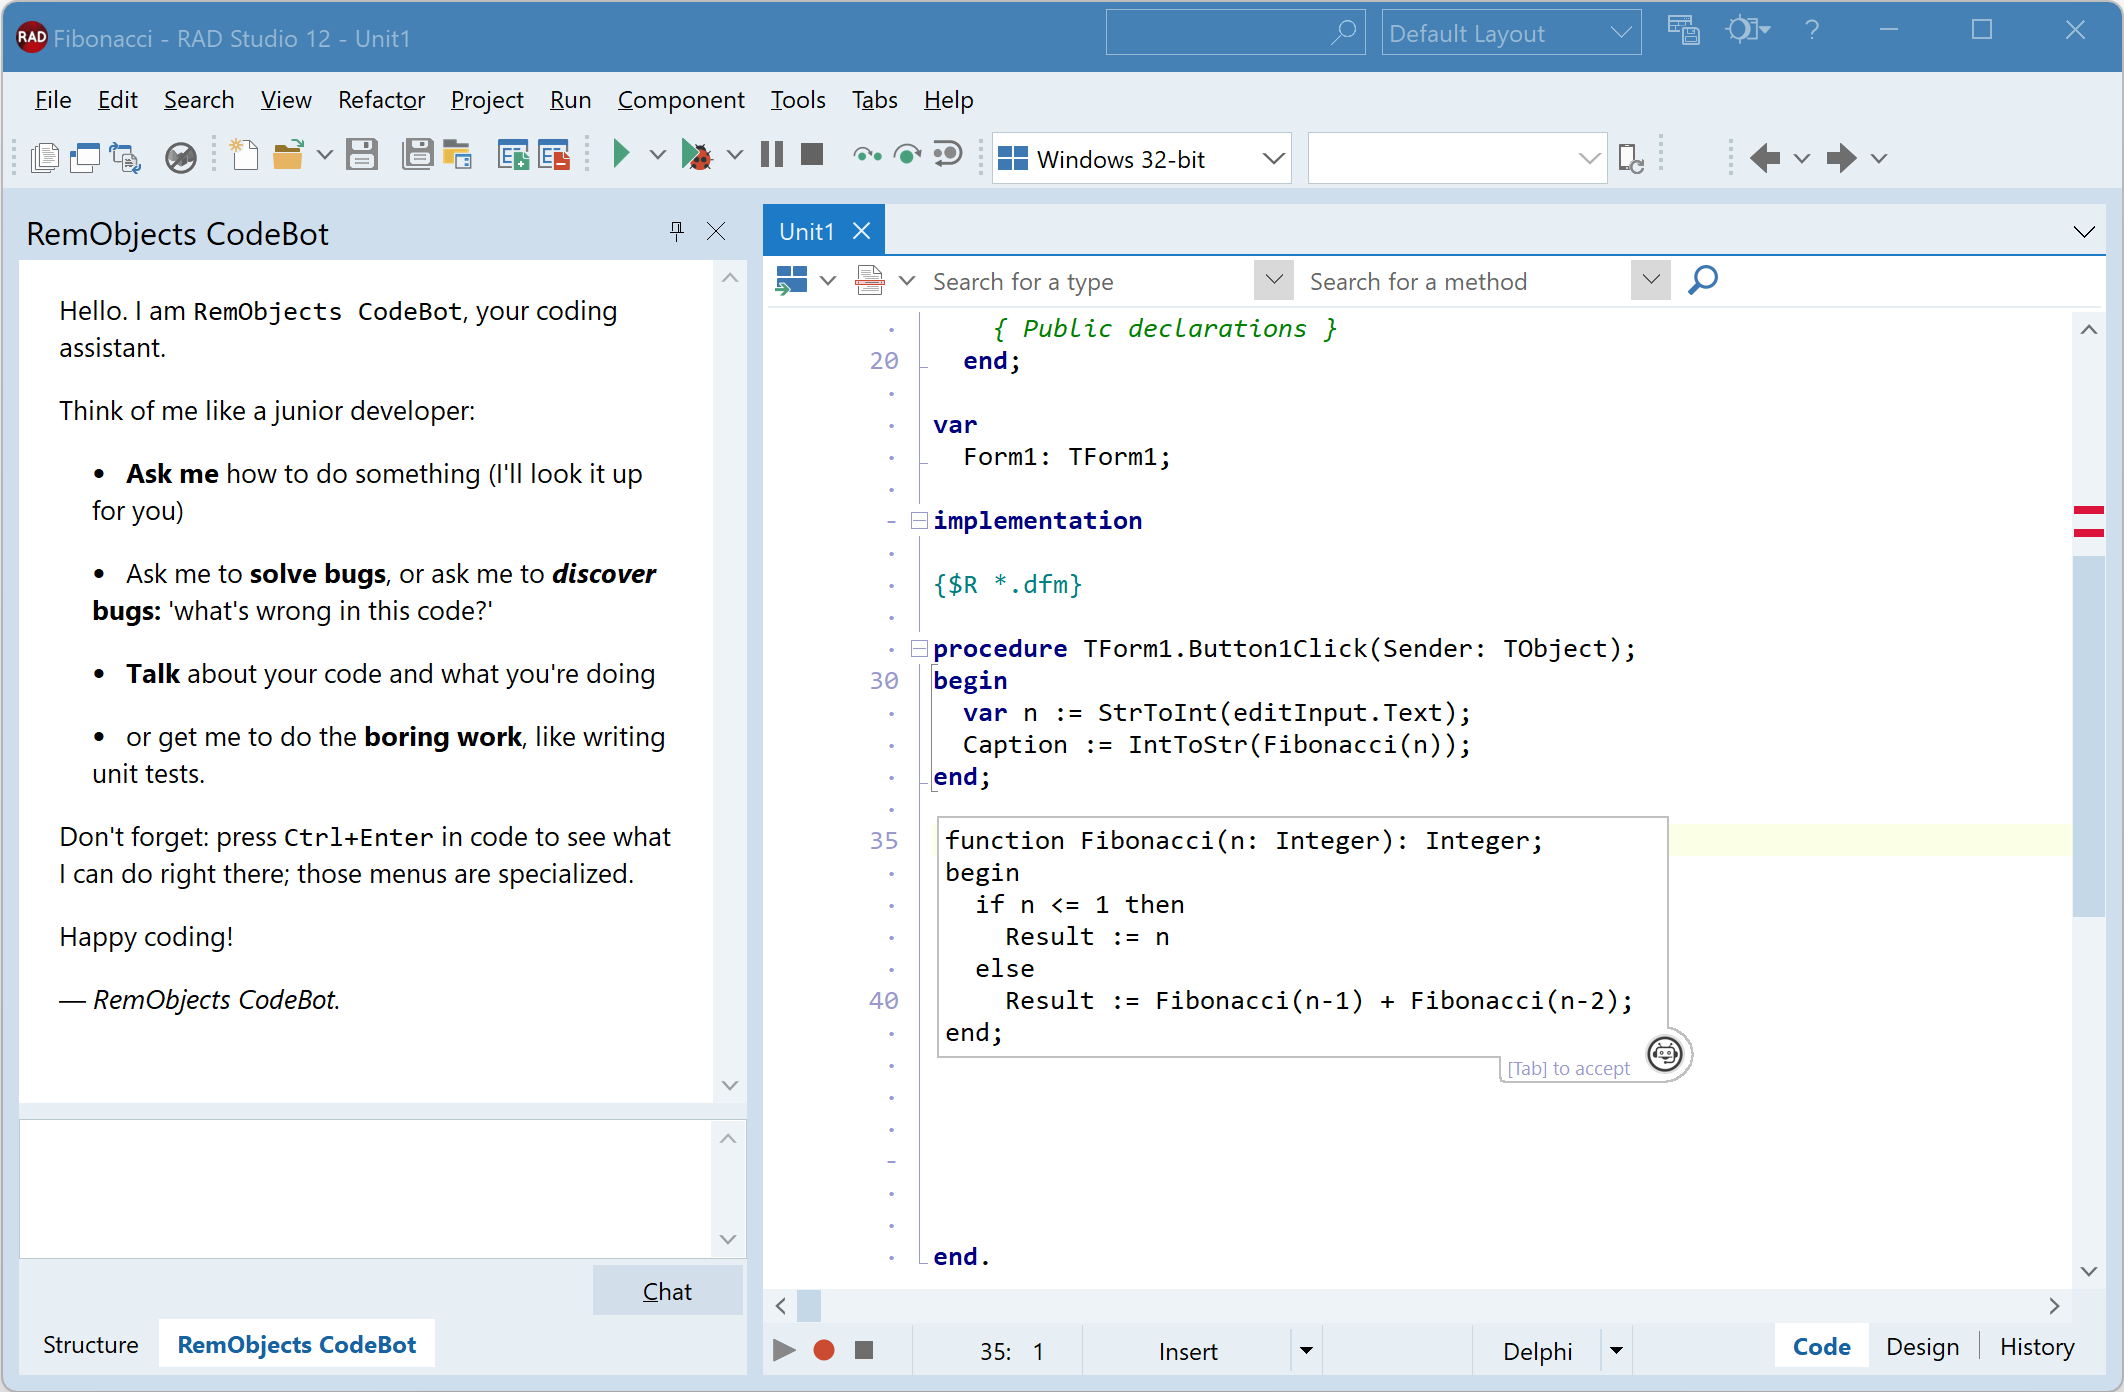The height and width of the screenshot is (1392, 2124).
Task: Open the Insert mode dropdown arrow
Action: coord(1306,1351)
